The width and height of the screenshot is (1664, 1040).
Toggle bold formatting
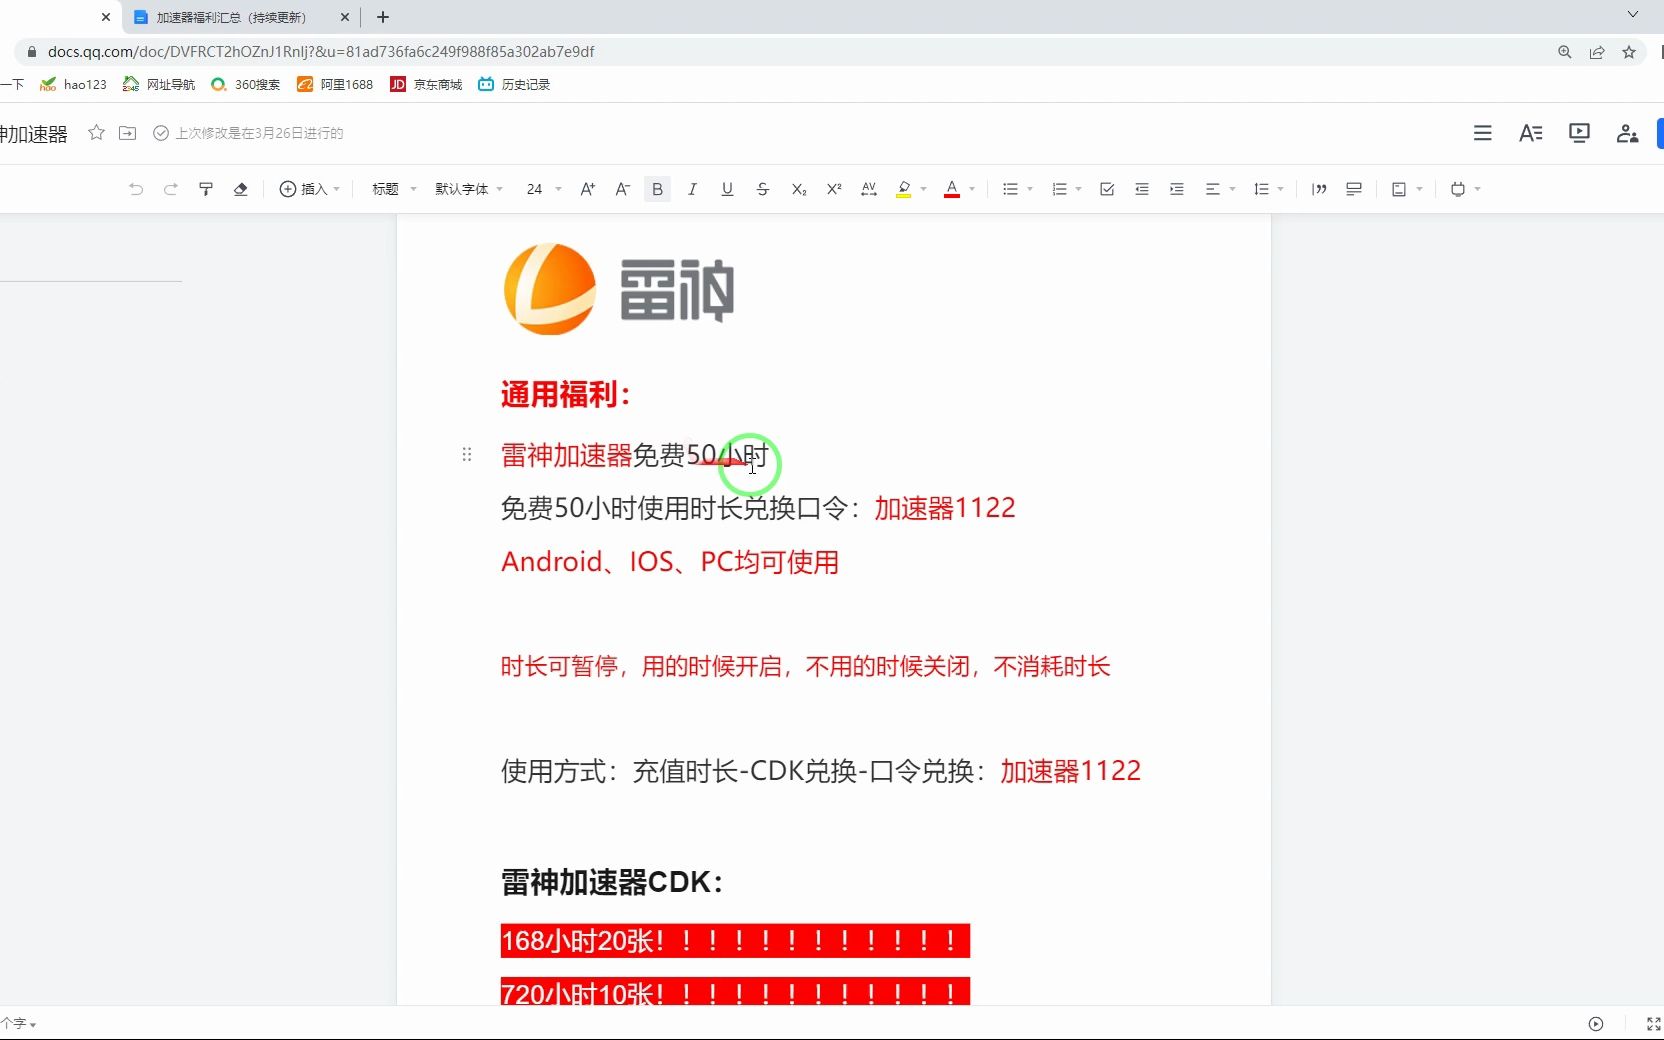pos(657,189)
